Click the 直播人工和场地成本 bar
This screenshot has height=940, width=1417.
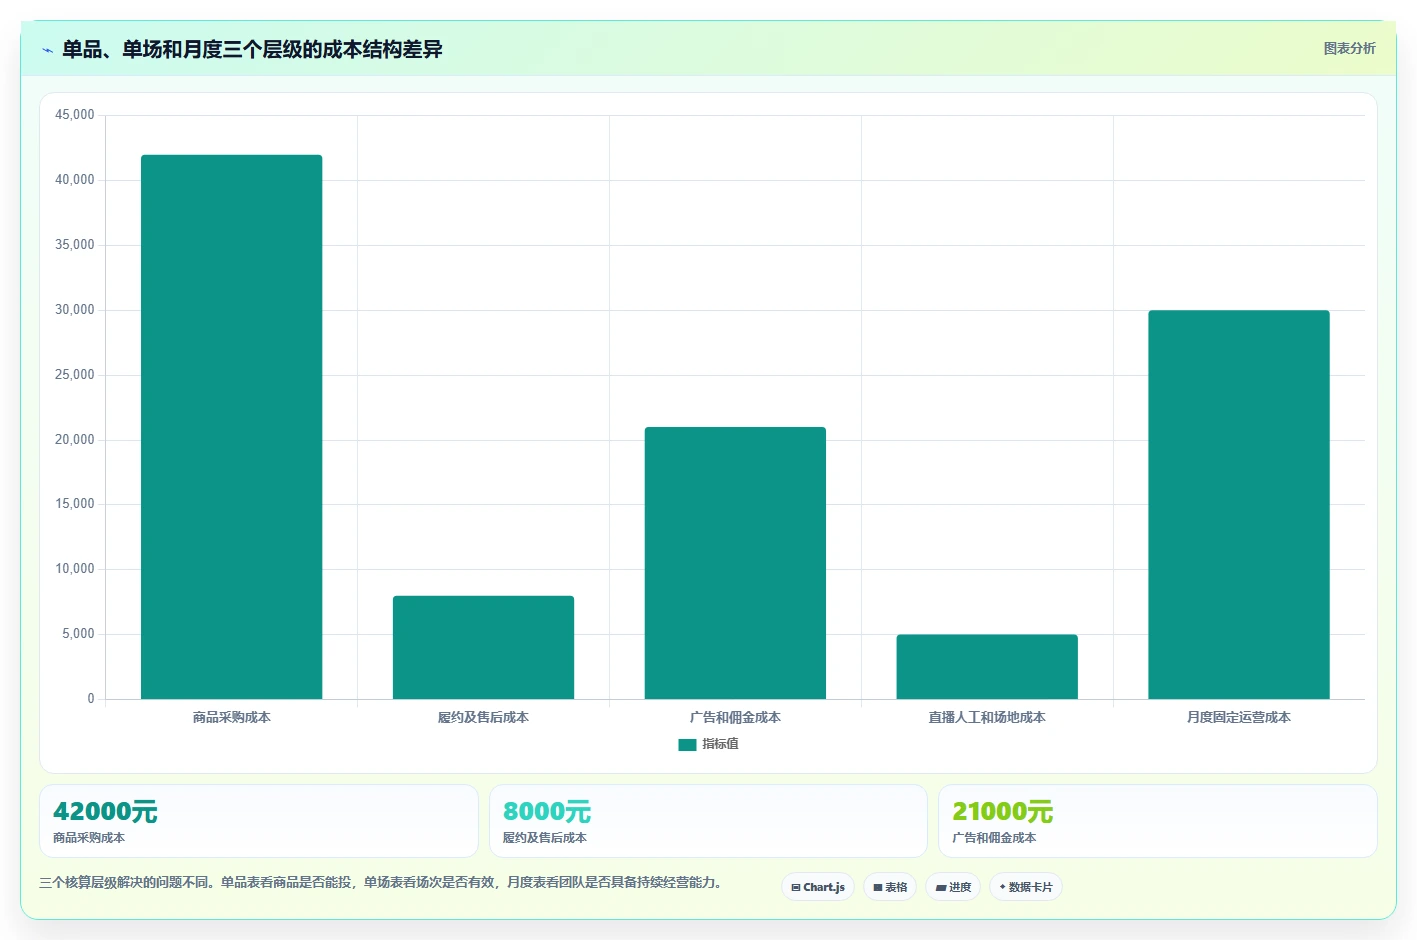tap(987, 666)
